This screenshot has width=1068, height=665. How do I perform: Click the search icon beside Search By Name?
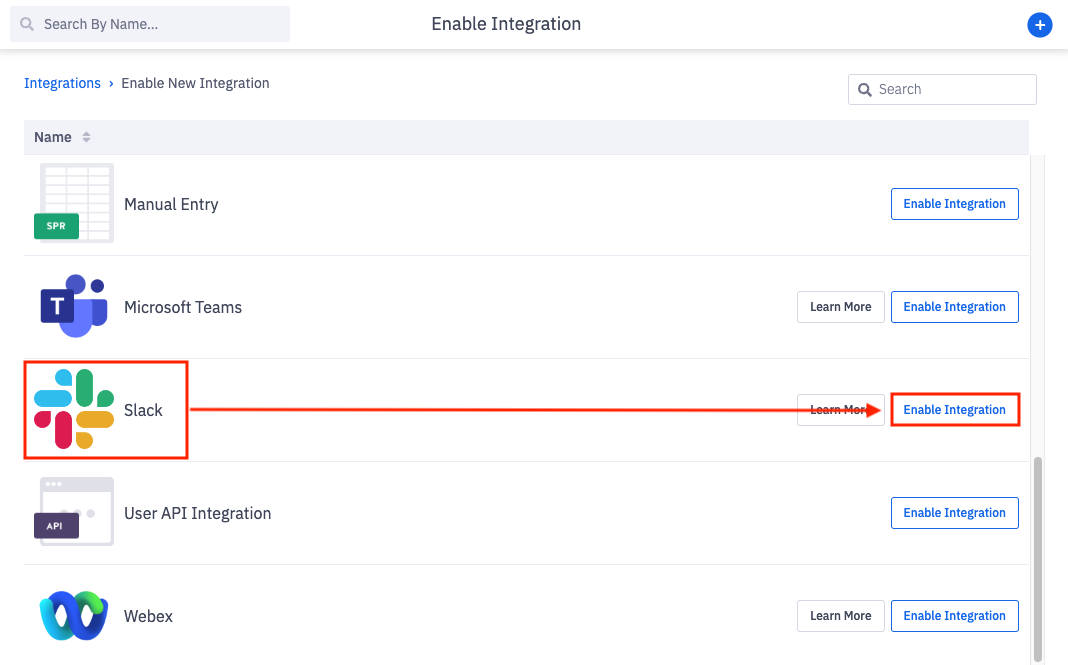point(26,23)
